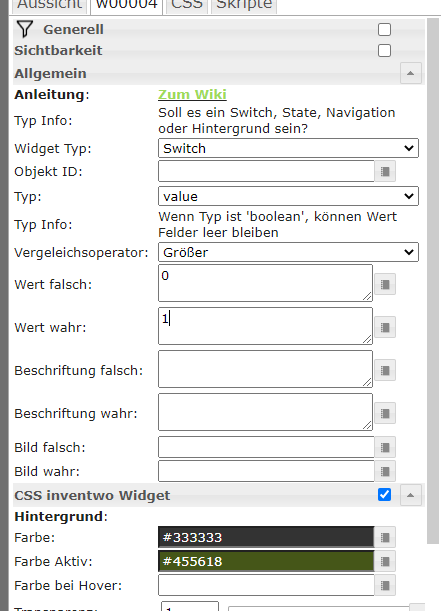
Task: Open picker button beside Wert falsch
Action: [x=385, y=284]
